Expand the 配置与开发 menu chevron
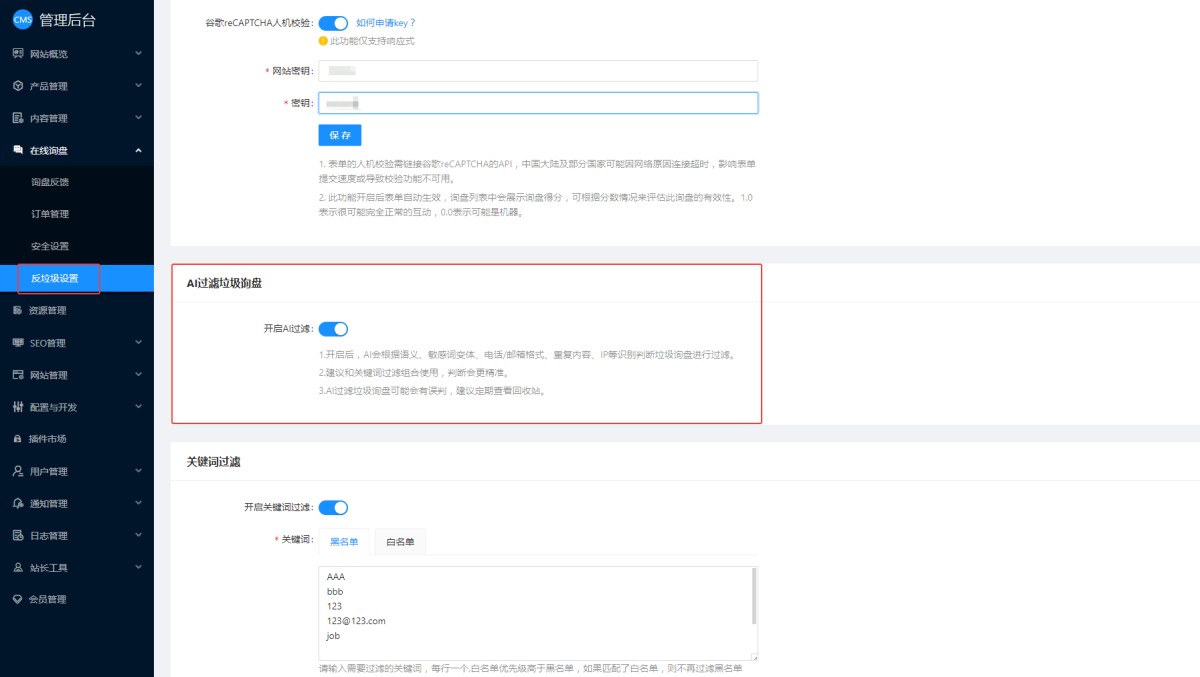 (138, 407)
